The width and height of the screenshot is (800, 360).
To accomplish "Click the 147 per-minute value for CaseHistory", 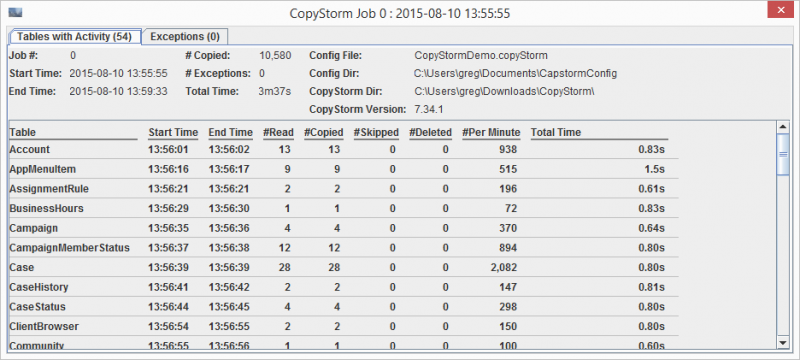I will [x=508, y=287].
